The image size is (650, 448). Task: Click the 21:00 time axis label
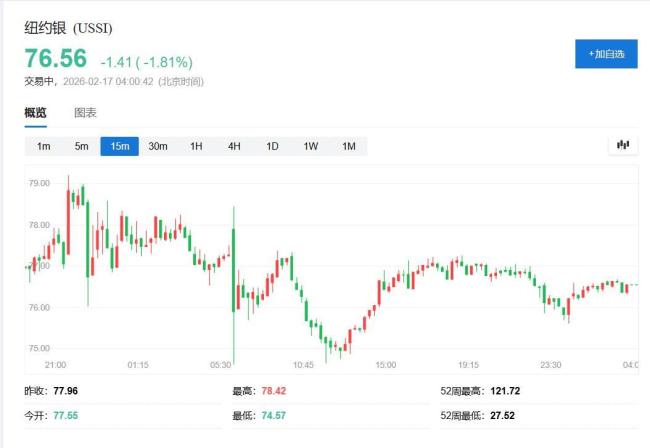coord(55,365)
